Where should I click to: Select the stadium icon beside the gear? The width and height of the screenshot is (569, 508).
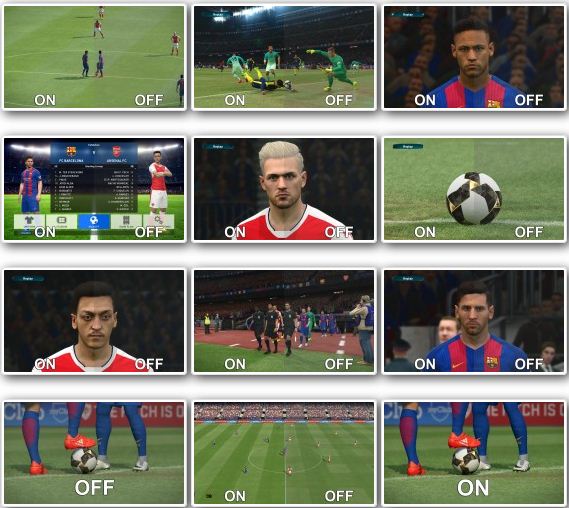point(126,221)
